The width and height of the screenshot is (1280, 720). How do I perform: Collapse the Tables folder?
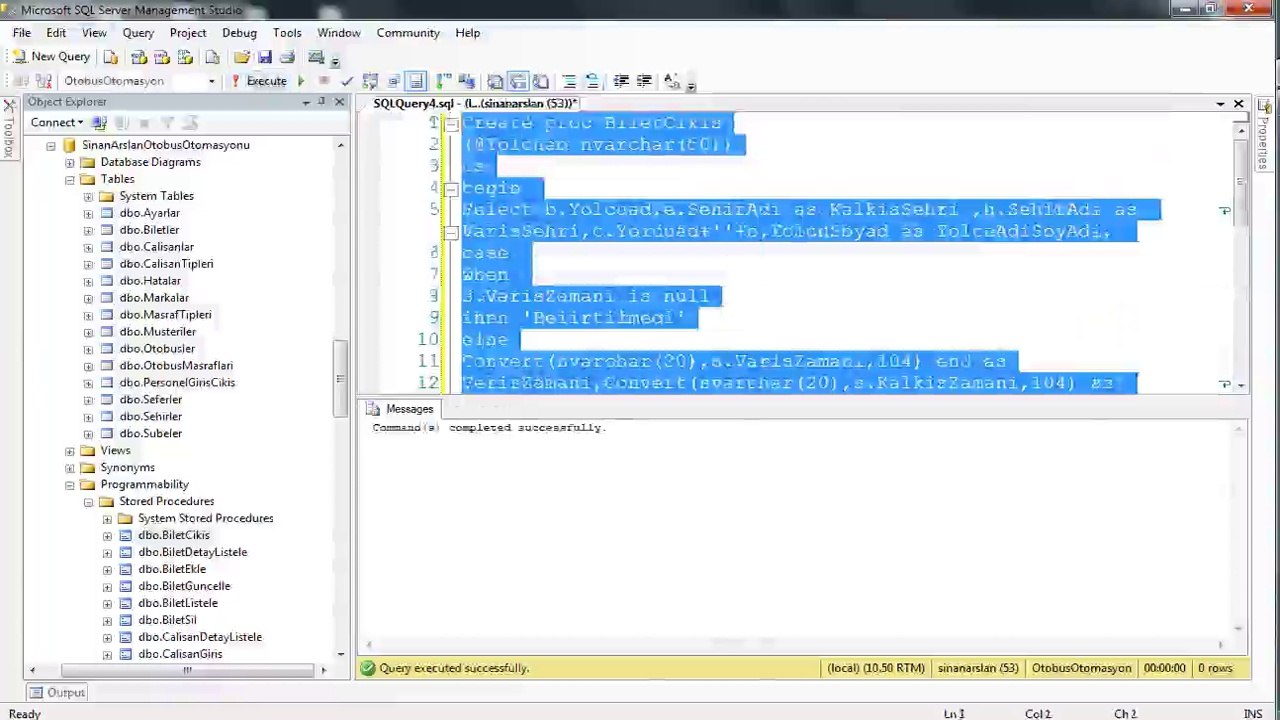[70, 180]
